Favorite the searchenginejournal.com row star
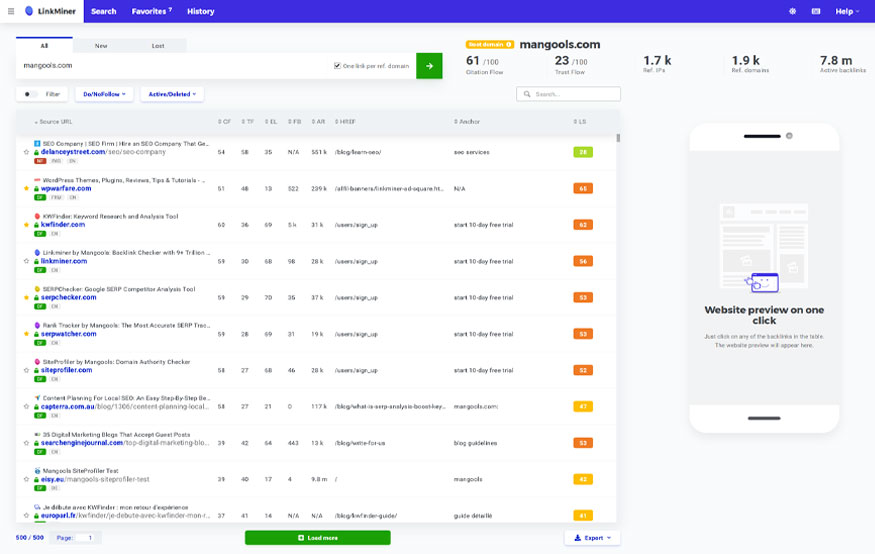 26,443
